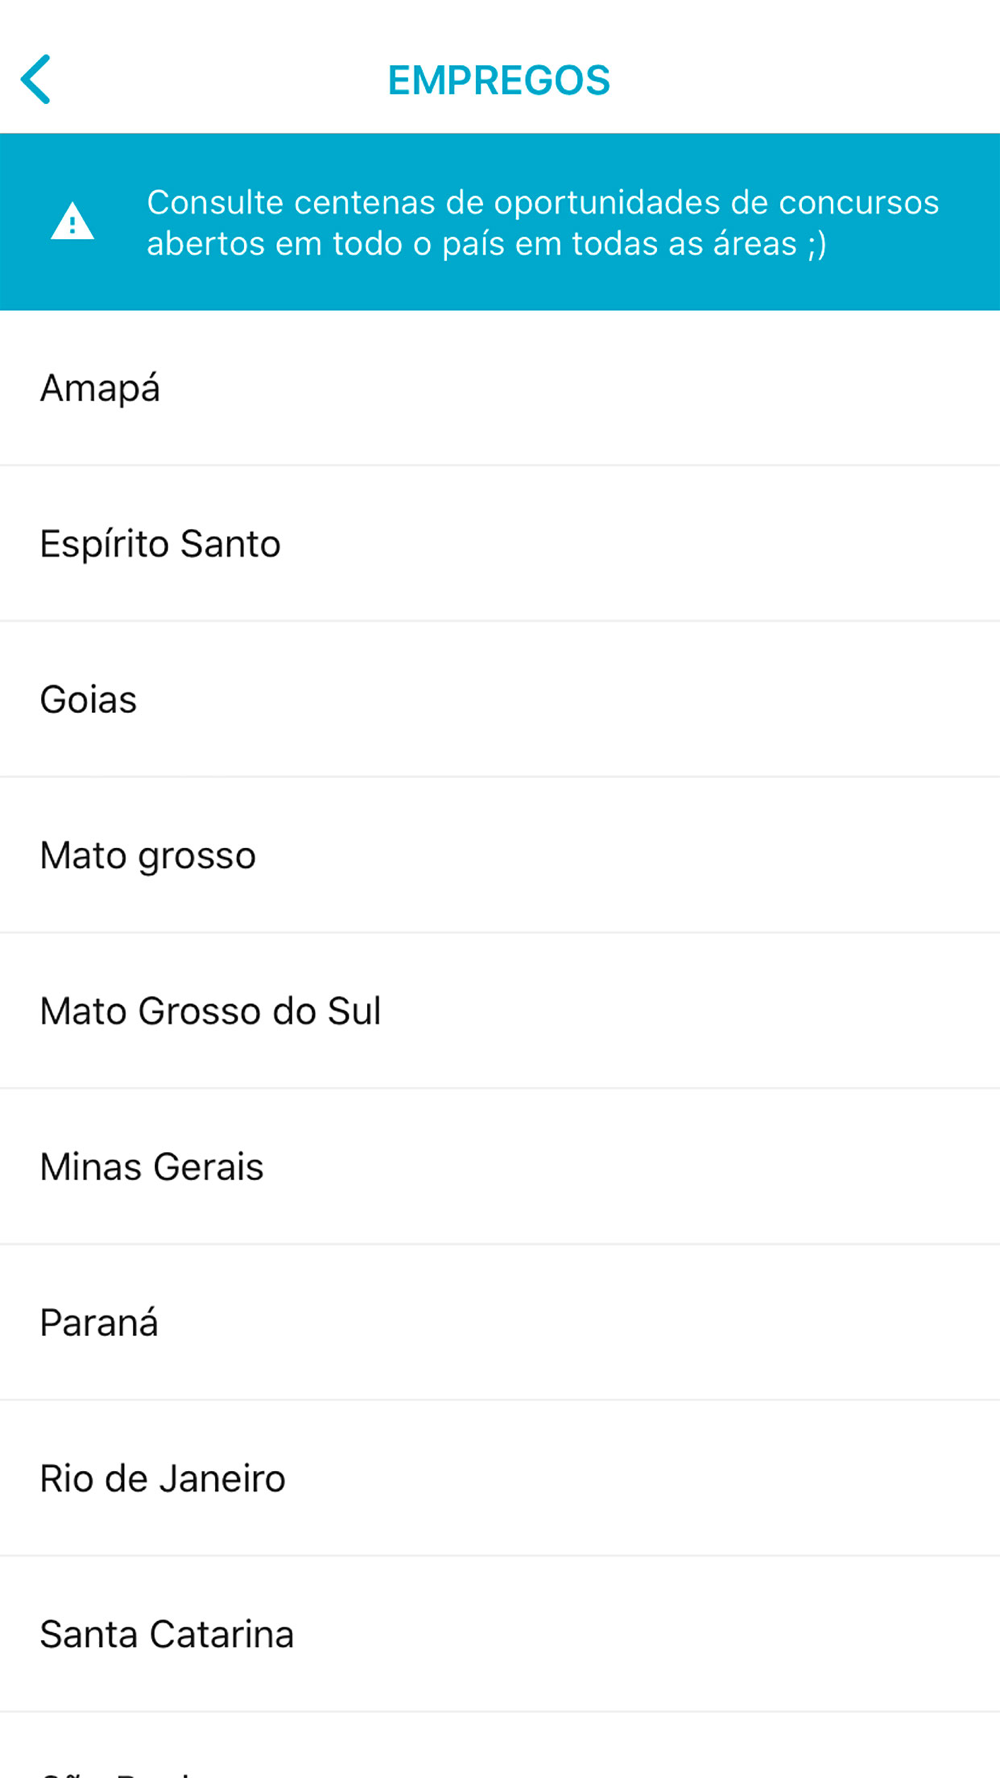Viewport: 1000px width, 1778px height.
Task: Tap the back arrow icon
Action: click(36, 80)
